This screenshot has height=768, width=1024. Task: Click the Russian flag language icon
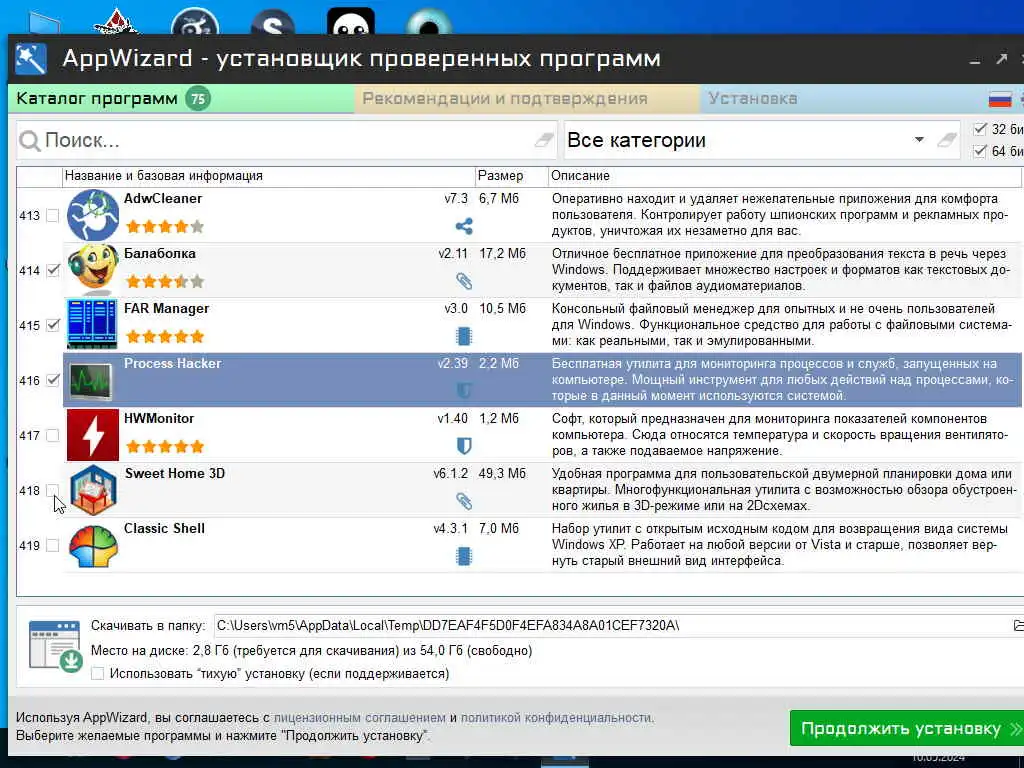tap(1000, 99)
